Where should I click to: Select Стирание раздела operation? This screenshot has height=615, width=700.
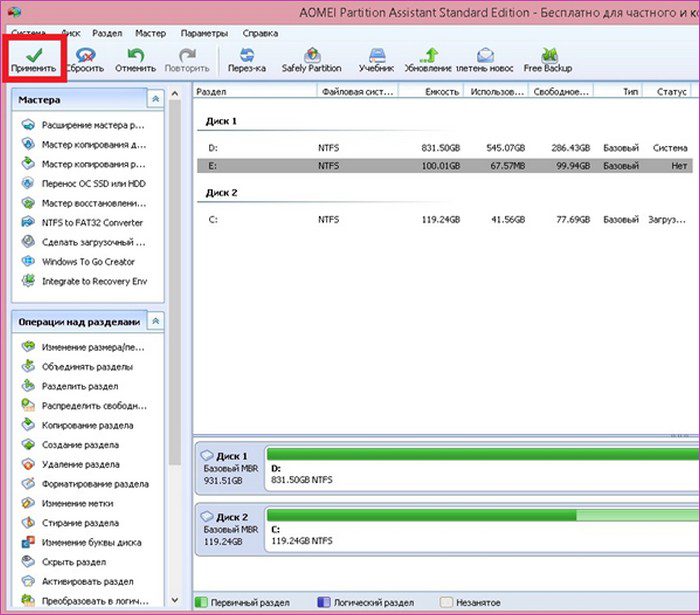point(70,523)
